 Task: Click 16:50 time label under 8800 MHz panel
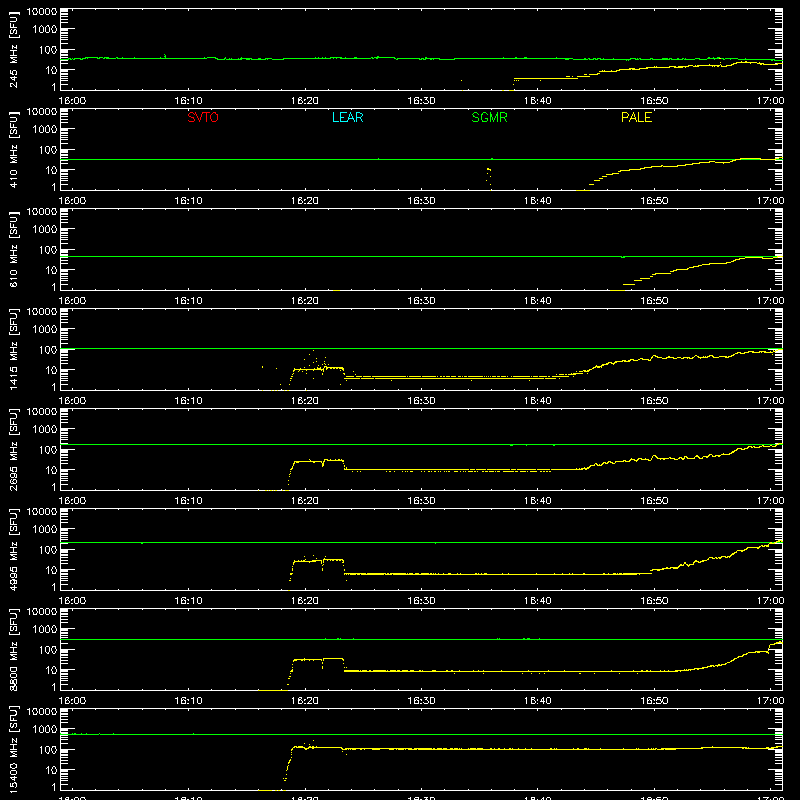(654, 701)
